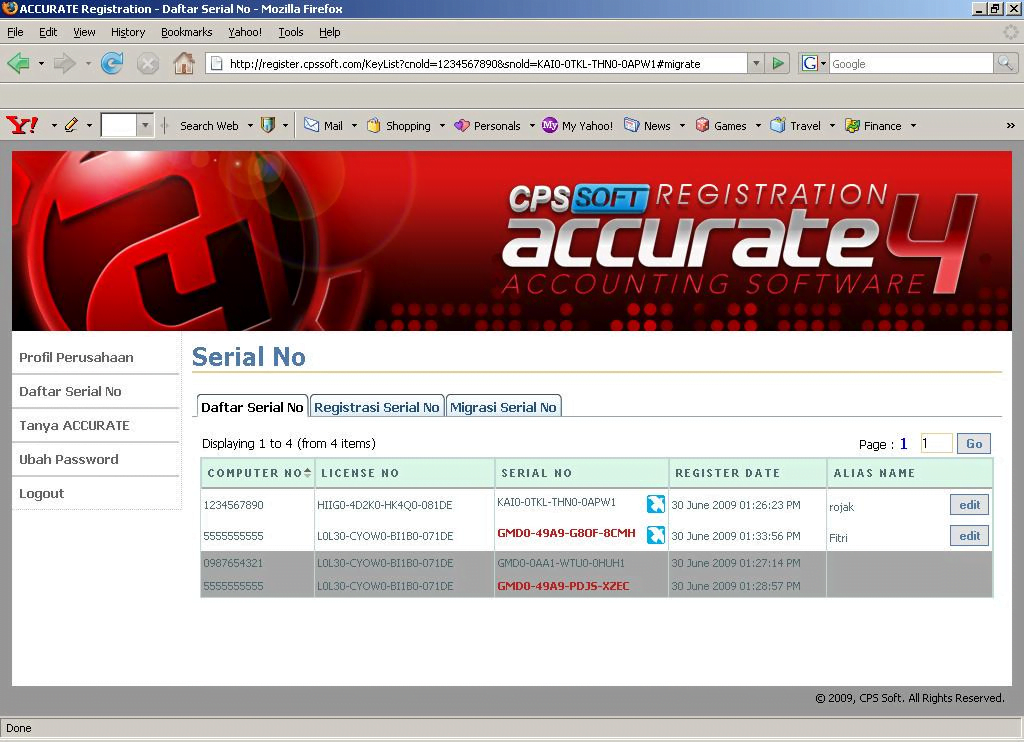
Task: Open the Back button history dropdown
Action: (x=41, y=63)
